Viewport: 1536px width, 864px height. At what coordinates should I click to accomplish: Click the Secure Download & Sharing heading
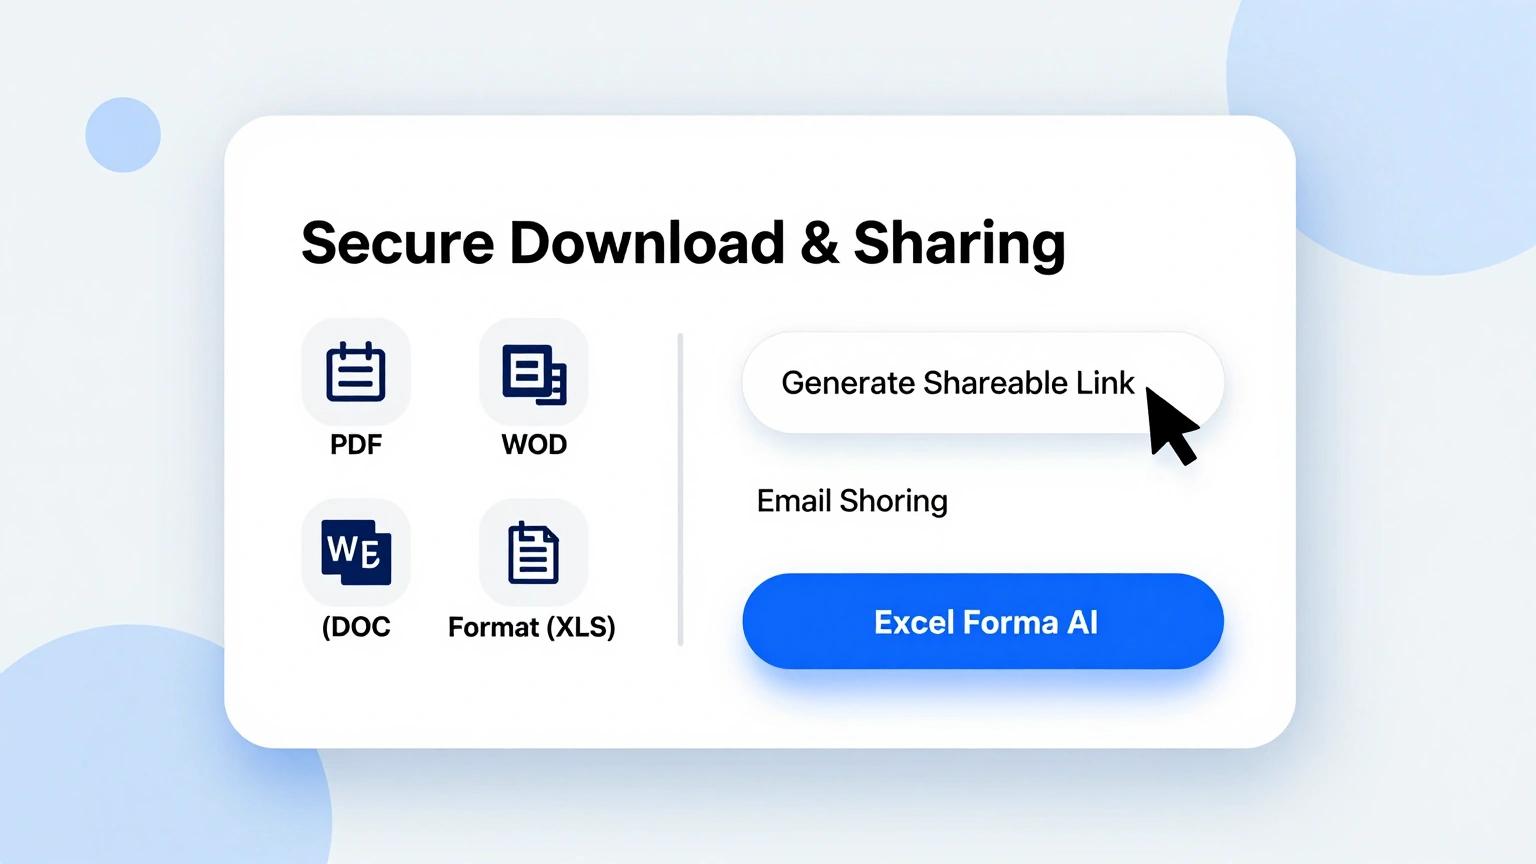click(x=683, y=243)
